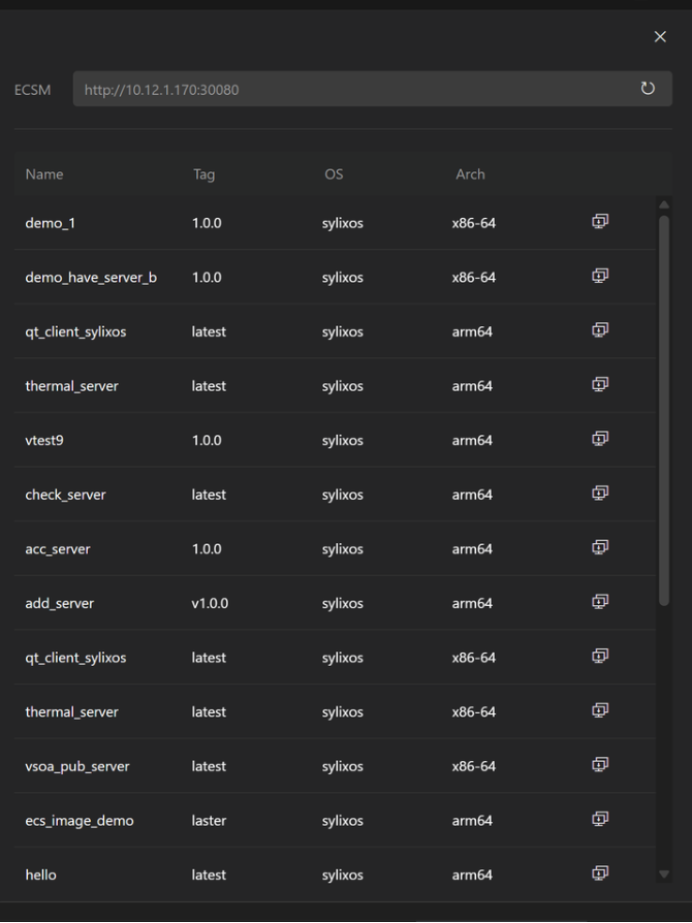Select the add_server name cell
Viewport: 692px width, 923px height.
(x=59, y=603)
